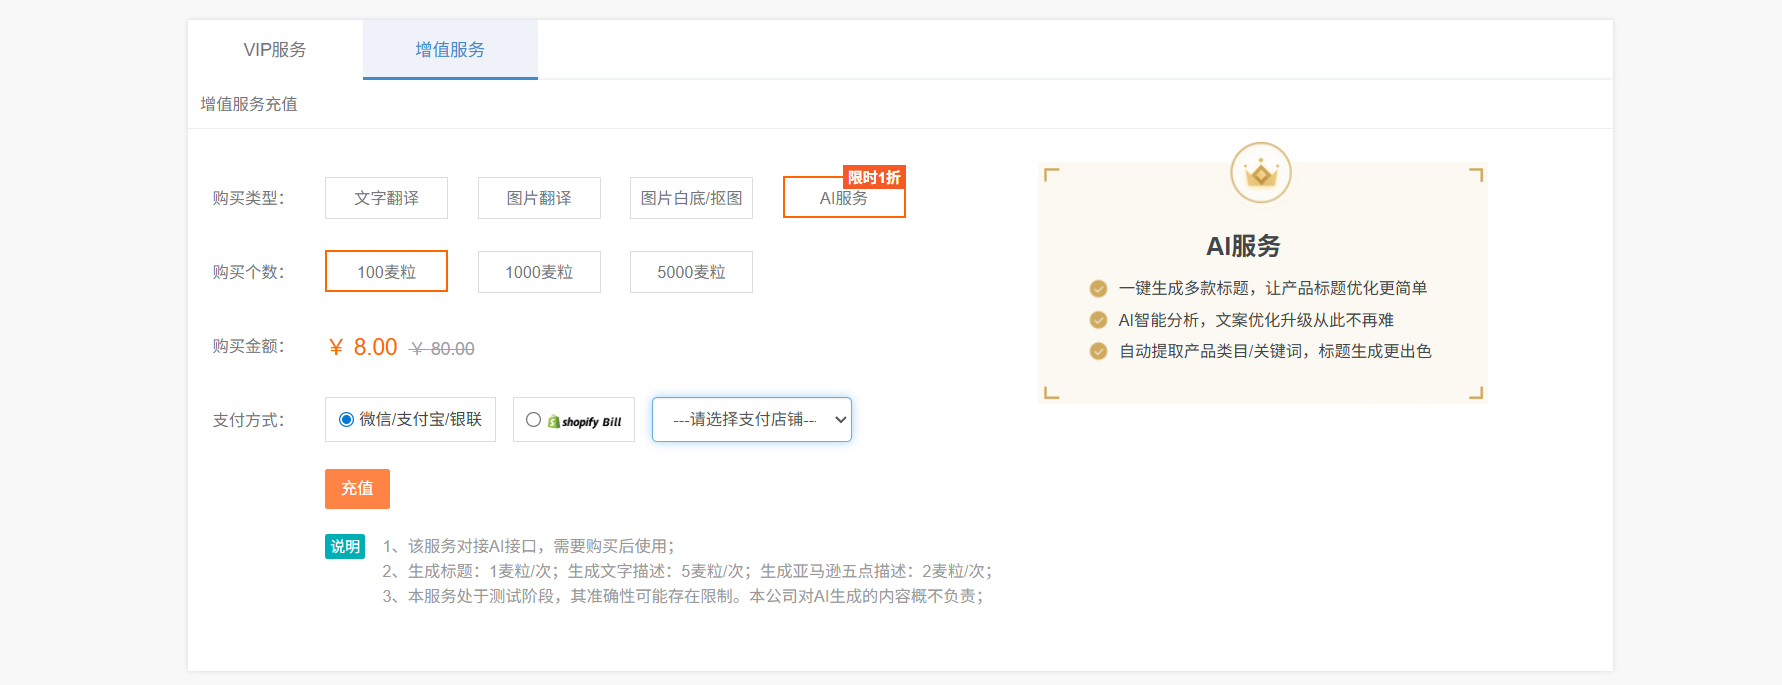Select the 1000麦粒 quantity option
The width and height of the screenshot is (1782, 685).
click(539, 272)
